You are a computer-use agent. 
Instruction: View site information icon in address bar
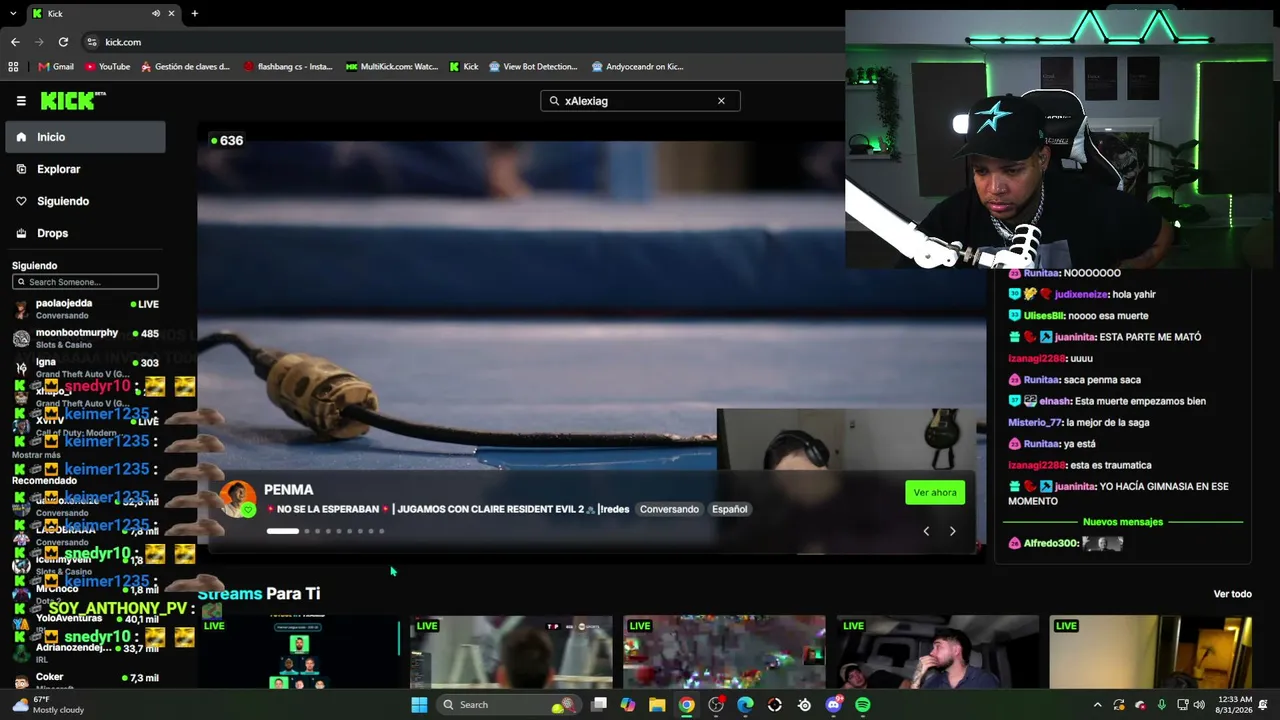92,42
